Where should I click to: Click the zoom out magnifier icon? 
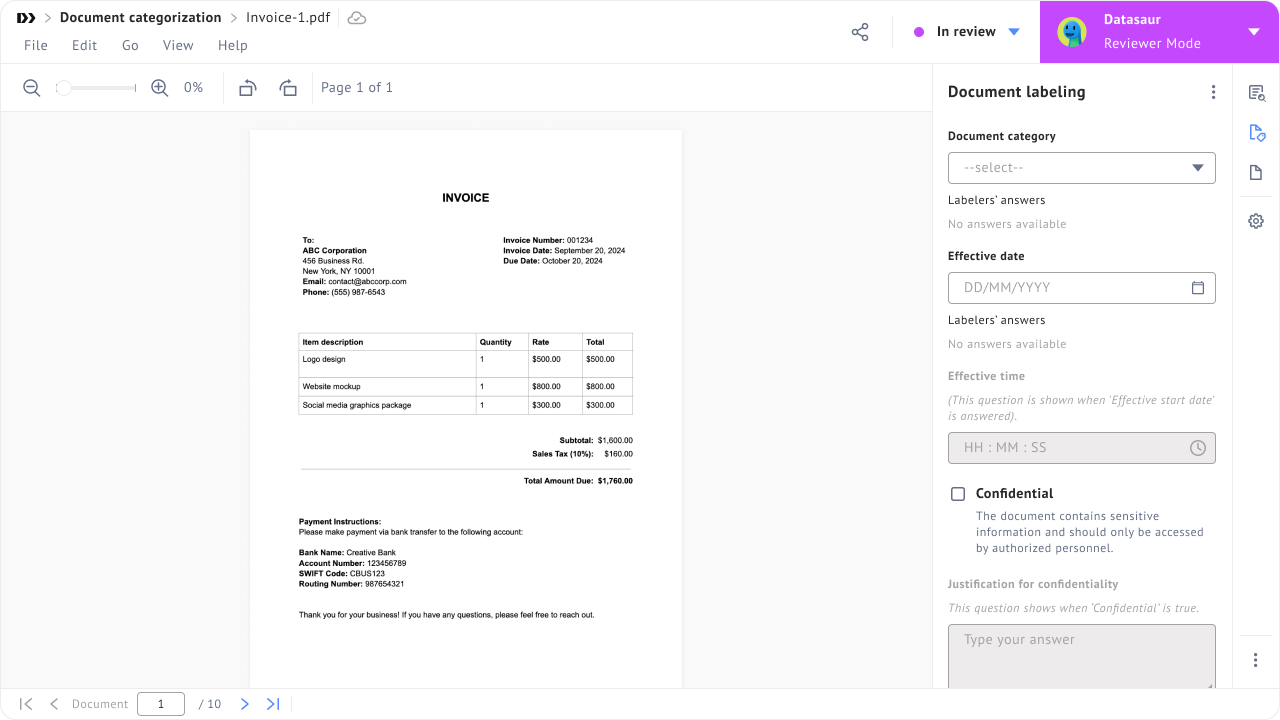[x=32, y=88]
